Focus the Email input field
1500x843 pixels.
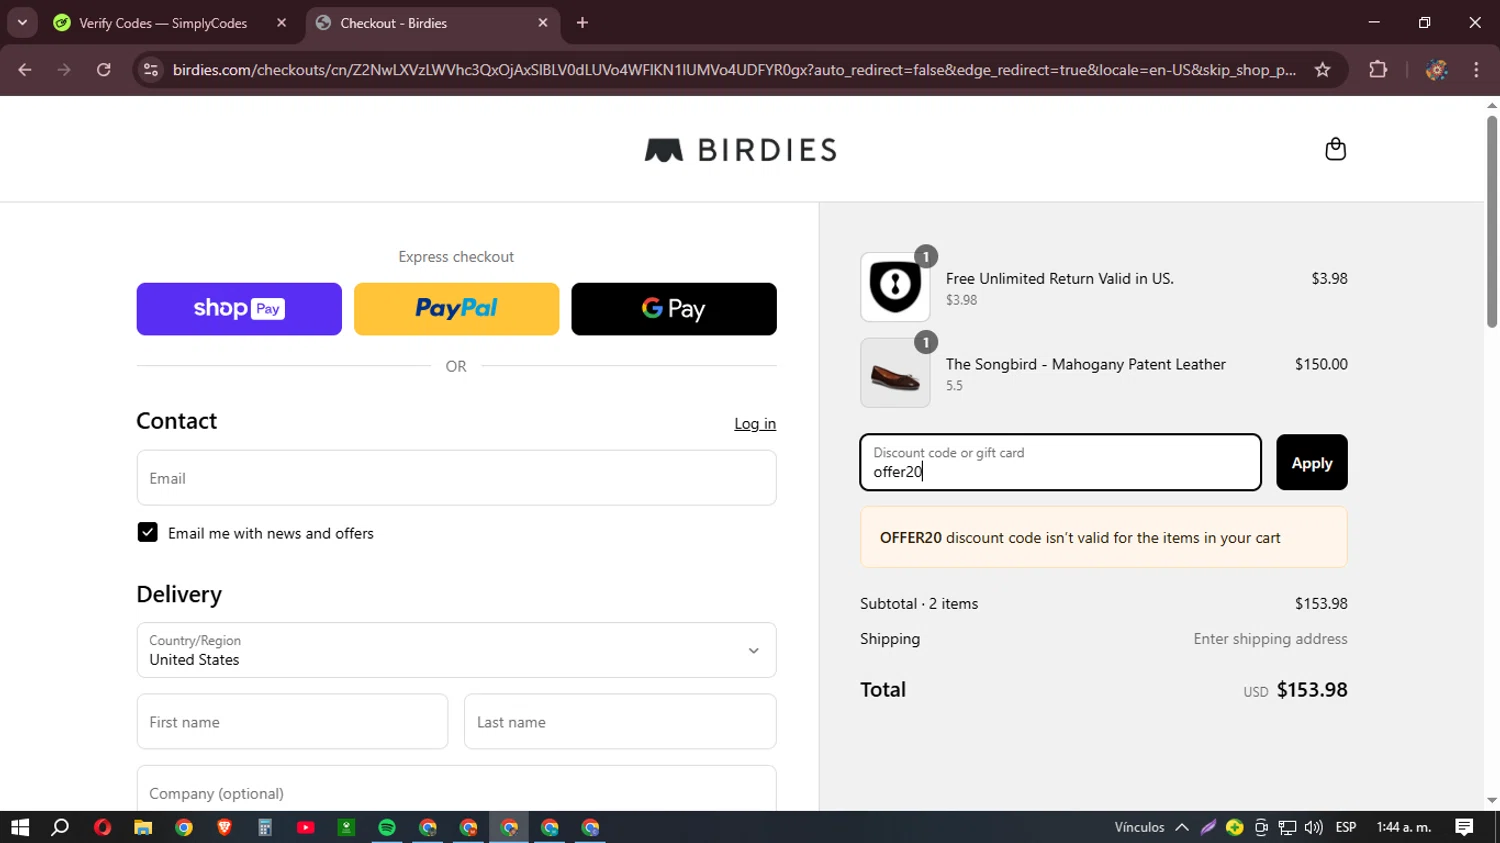pos(456,478)
